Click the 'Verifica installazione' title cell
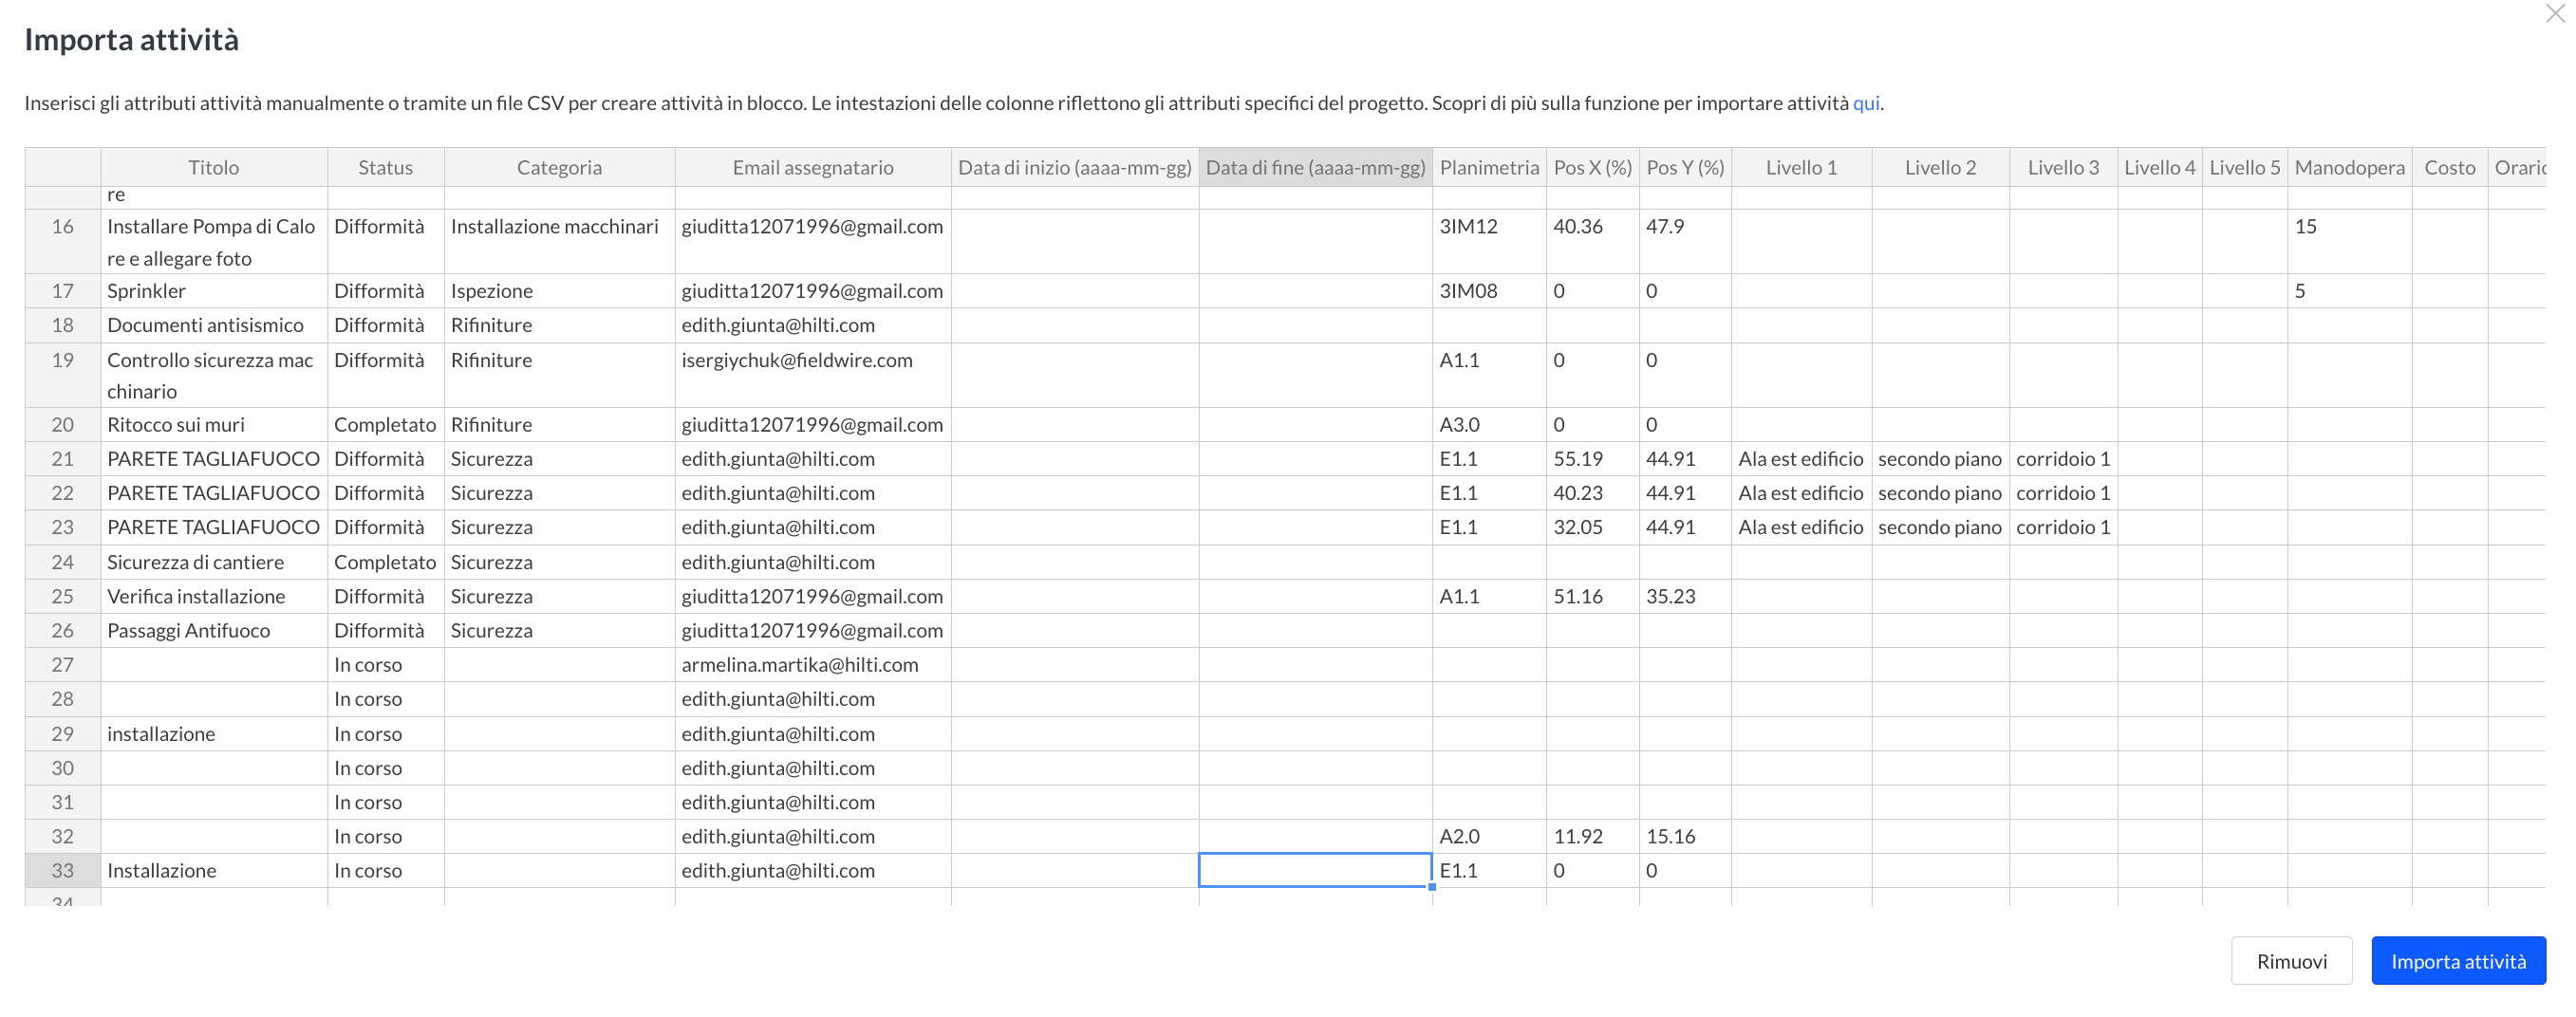The width and height of the screenshot is (2576, 1017). click(214, 596)
